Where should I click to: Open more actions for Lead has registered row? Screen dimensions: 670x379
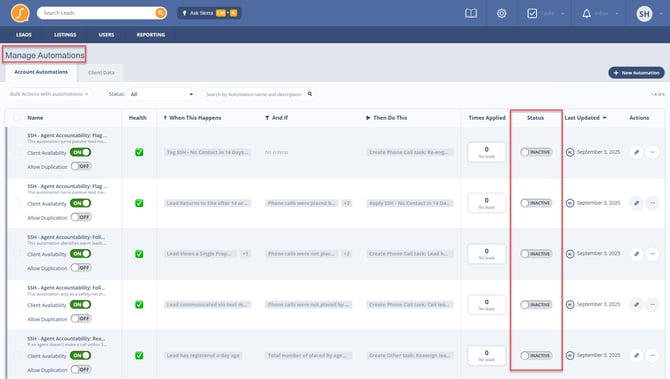(x=652, y=355)
